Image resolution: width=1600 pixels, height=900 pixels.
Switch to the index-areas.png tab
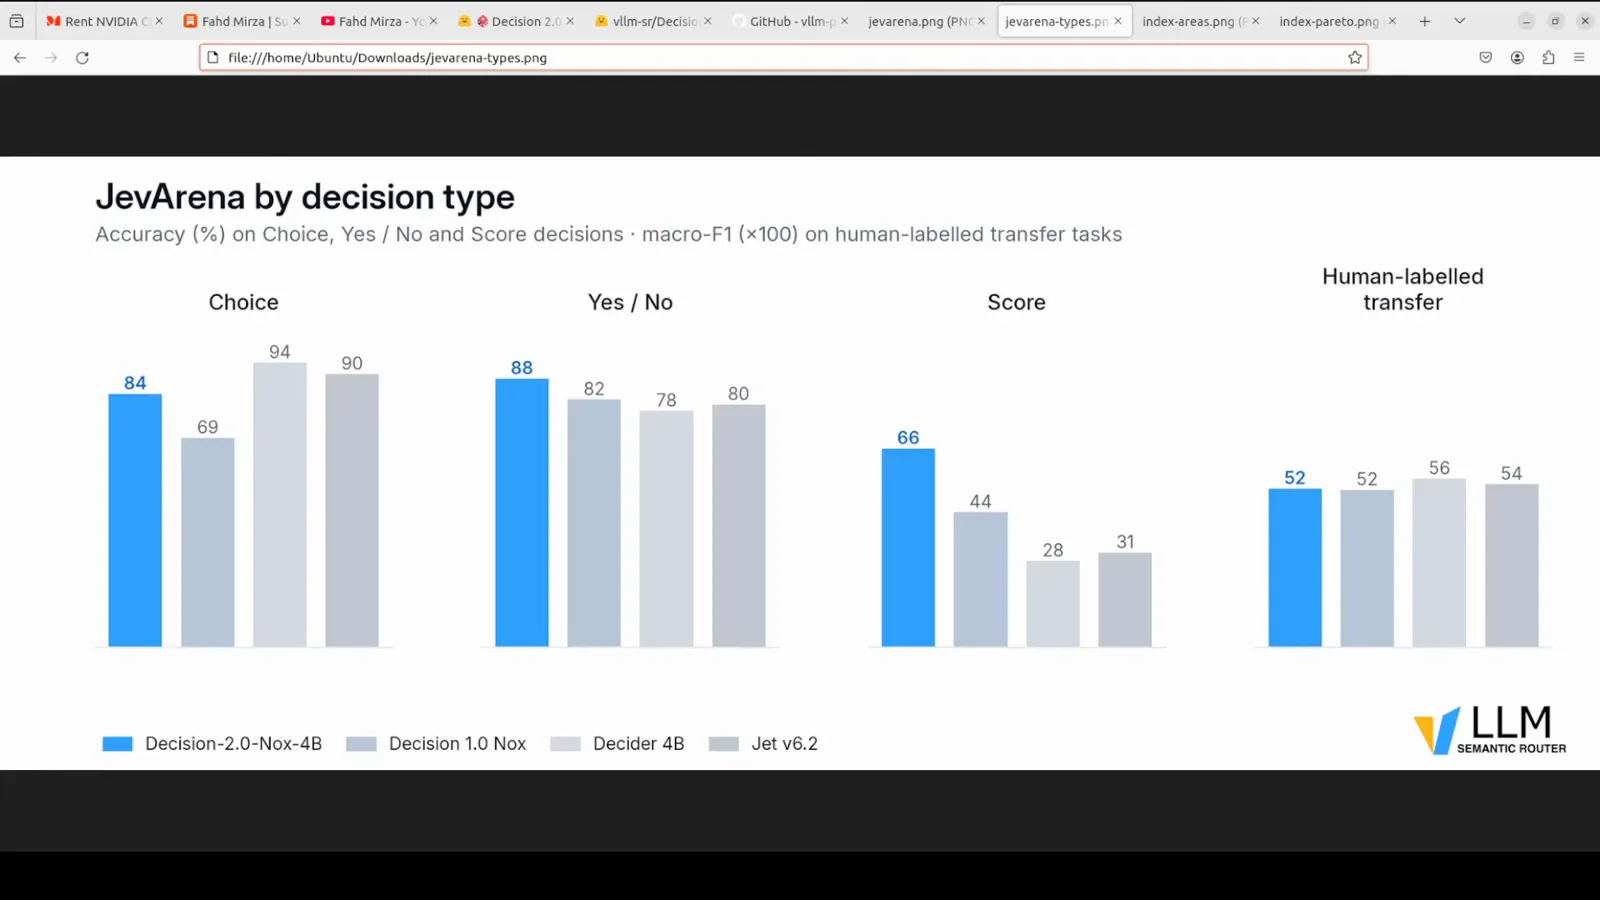coord(1201,21)
